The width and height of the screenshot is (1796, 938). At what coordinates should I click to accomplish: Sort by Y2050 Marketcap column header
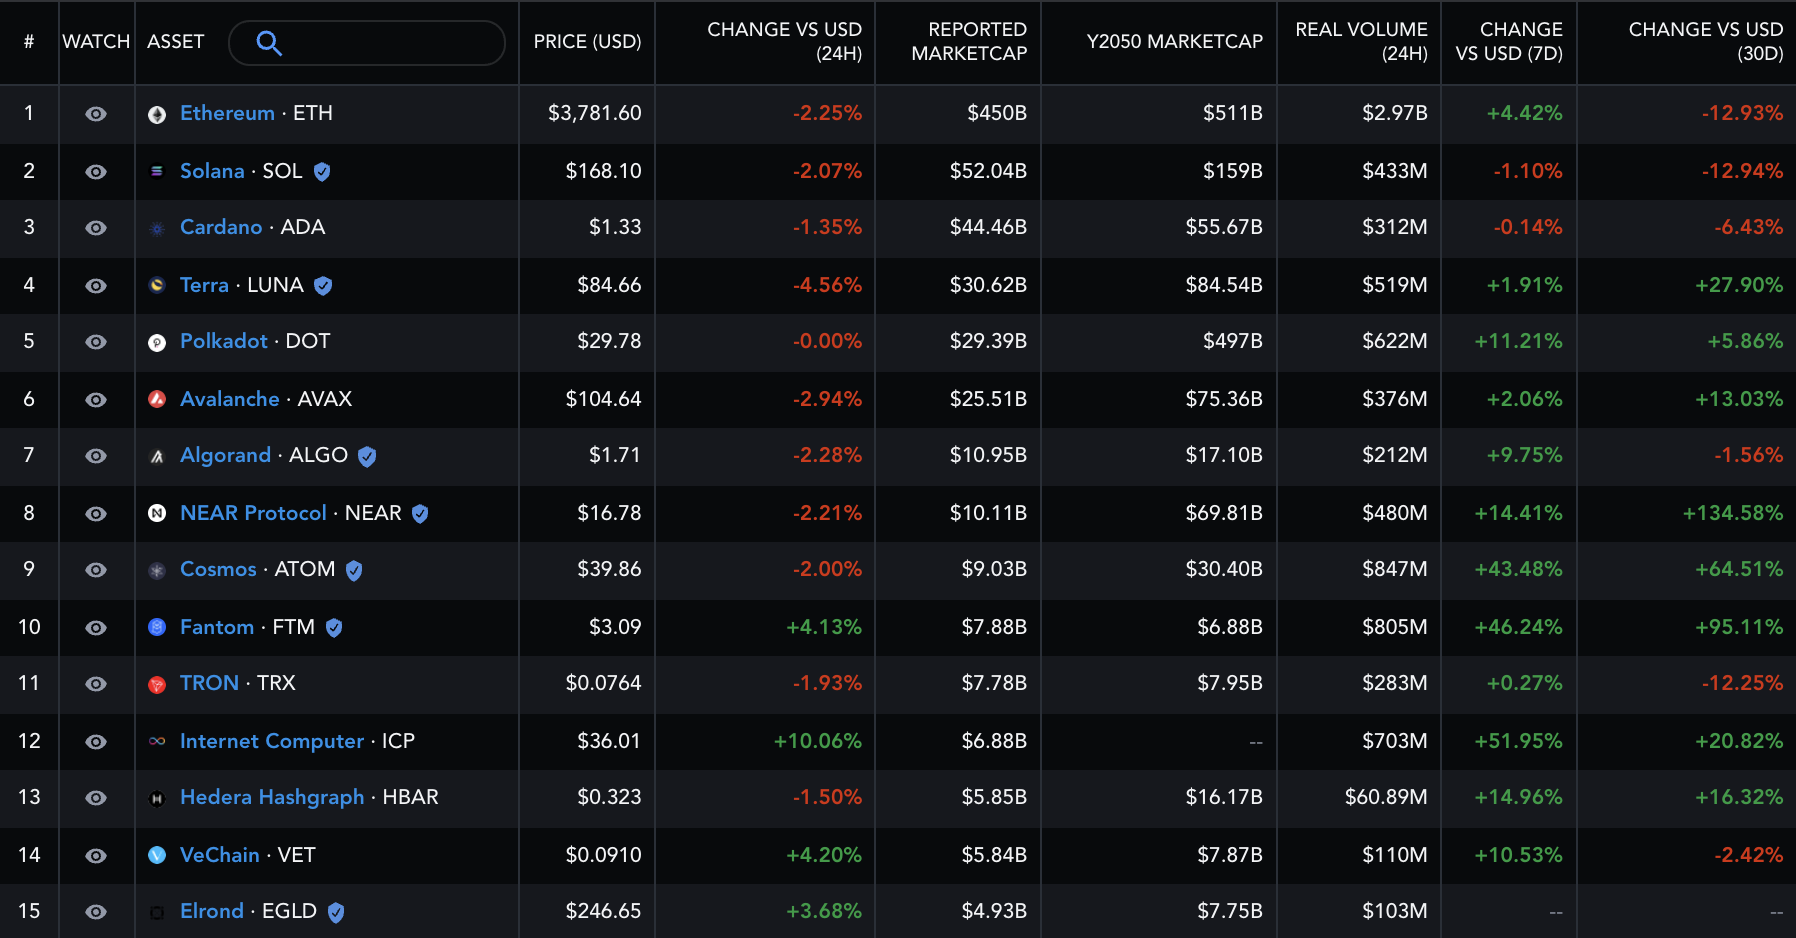click(x=1174, y=42)
